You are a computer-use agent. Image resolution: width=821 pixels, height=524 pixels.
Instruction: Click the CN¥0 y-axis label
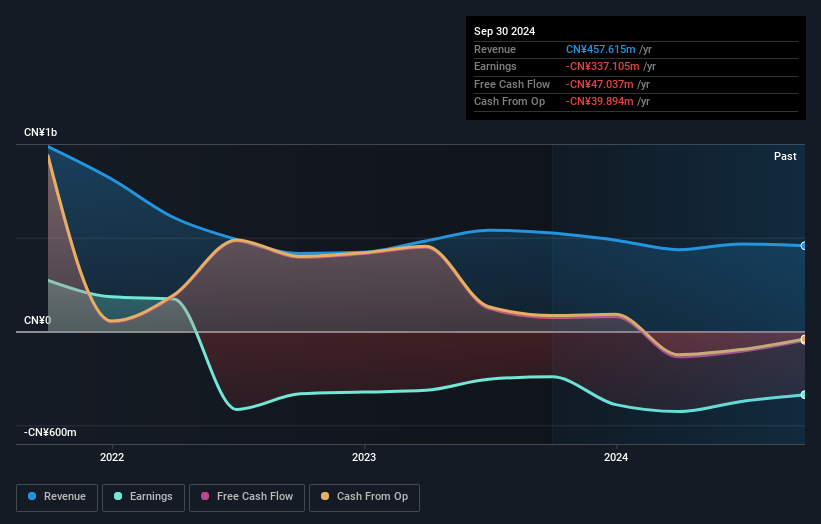pos(37,320)
